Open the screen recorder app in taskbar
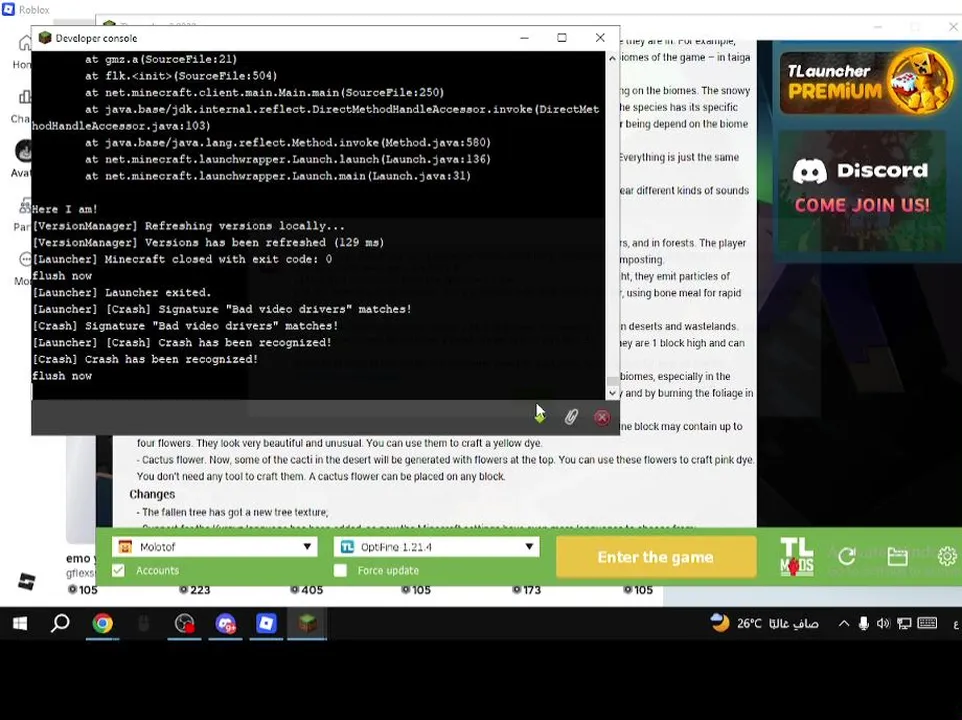Viewport: 962px width, 720px height. tap(184, 624)
